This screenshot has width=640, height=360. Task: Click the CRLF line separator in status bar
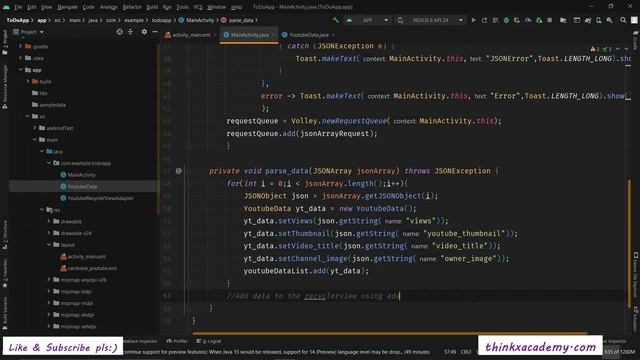[466, 351]
